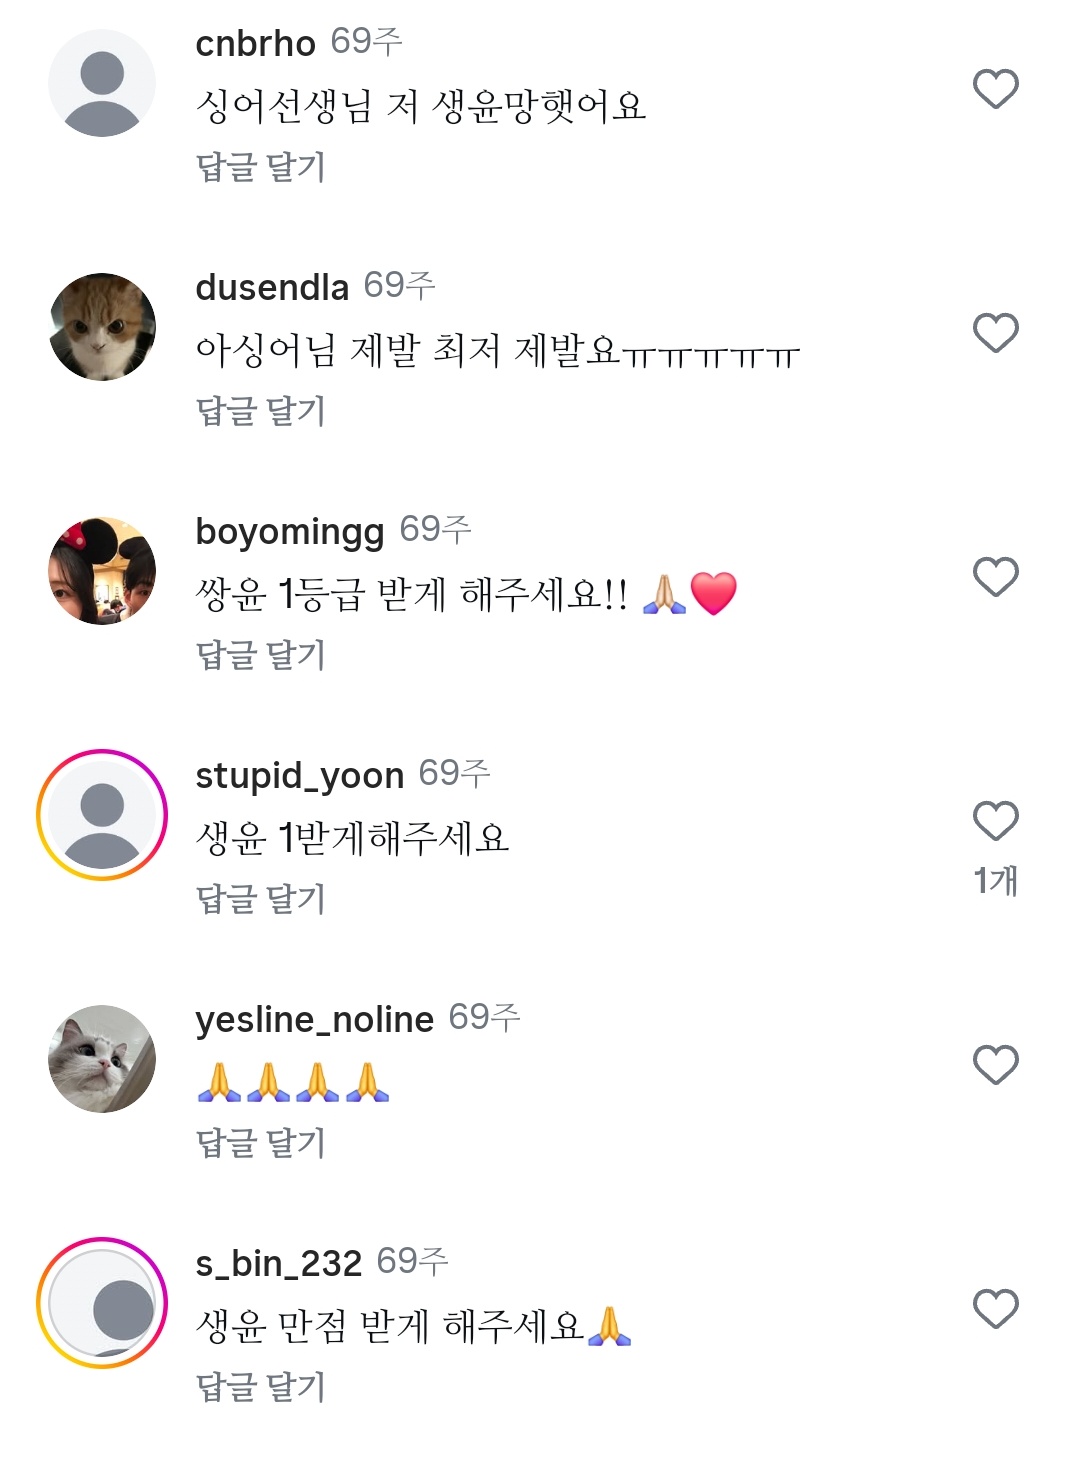Like cnbrho's comment with the heart

point(995,89)
